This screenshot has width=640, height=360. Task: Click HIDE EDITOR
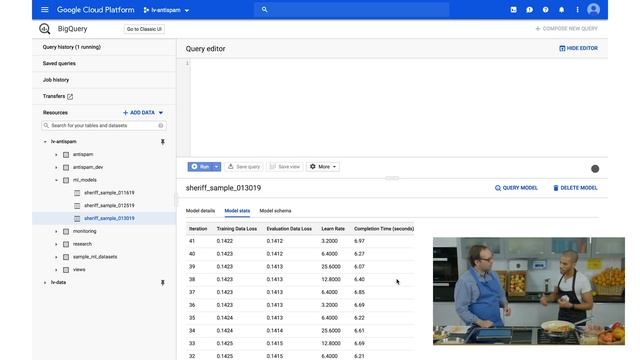click(x=578, y=48)
